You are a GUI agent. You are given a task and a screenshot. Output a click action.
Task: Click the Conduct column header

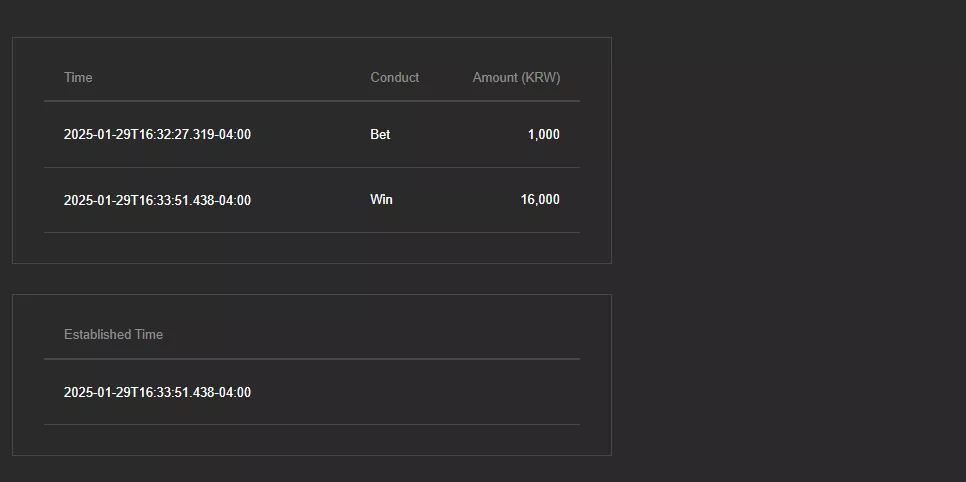click(394, 78)
